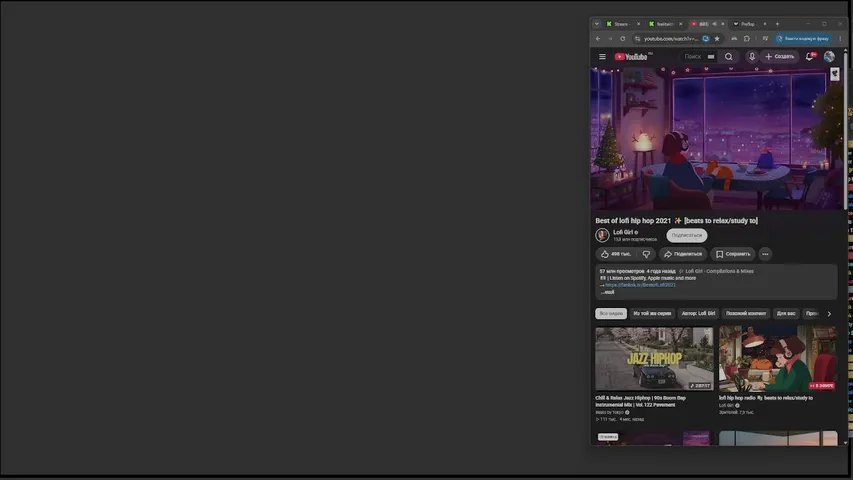
Task: Like the video with thumbs up
Action: tap(616, 254)
